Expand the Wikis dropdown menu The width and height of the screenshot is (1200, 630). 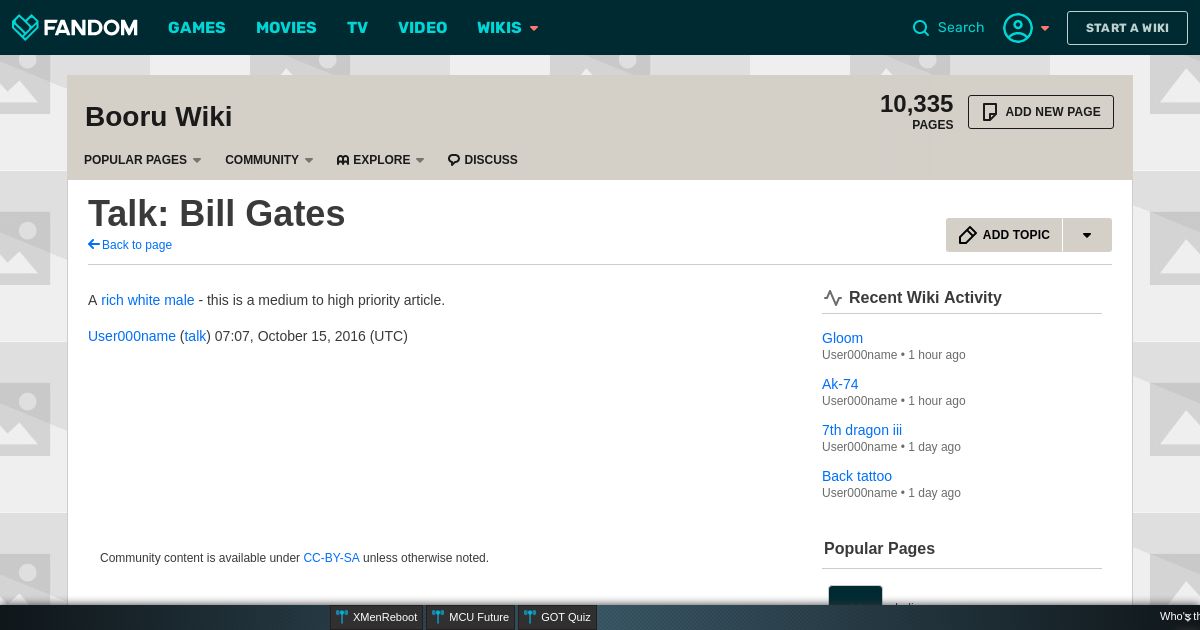(x=508, y=28)
